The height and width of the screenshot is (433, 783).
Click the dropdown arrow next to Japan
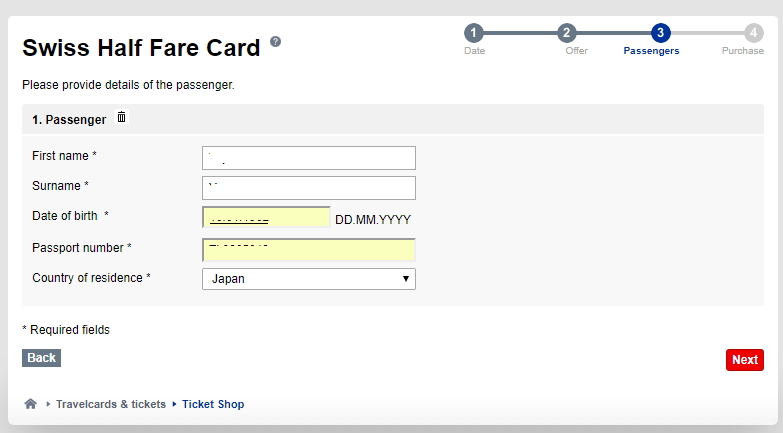tap(405, 279)
